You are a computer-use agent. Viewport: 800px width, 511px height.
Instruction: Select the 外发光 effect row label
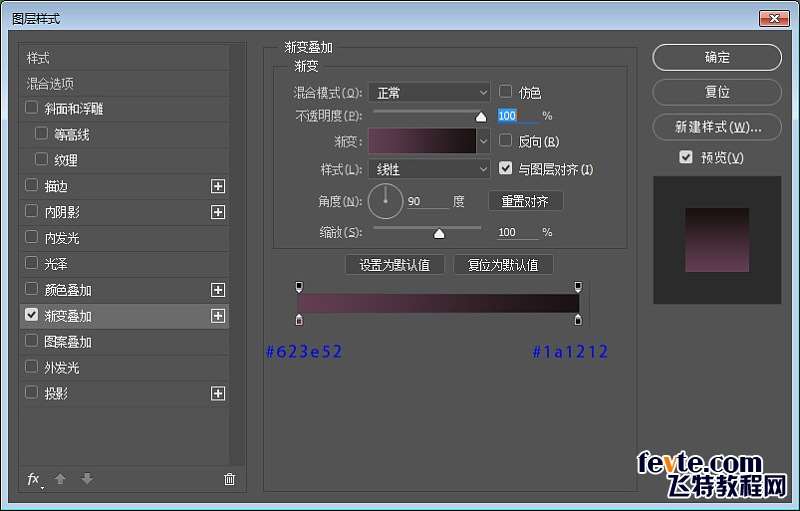(x=62, y=368)
